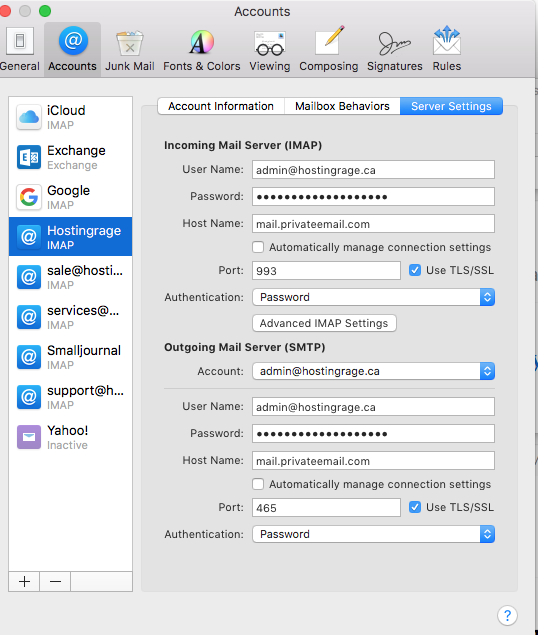Toggle incoming Automatically manage connection settings
This screenshot has height=635, width=538.
[x=258, y=247]
